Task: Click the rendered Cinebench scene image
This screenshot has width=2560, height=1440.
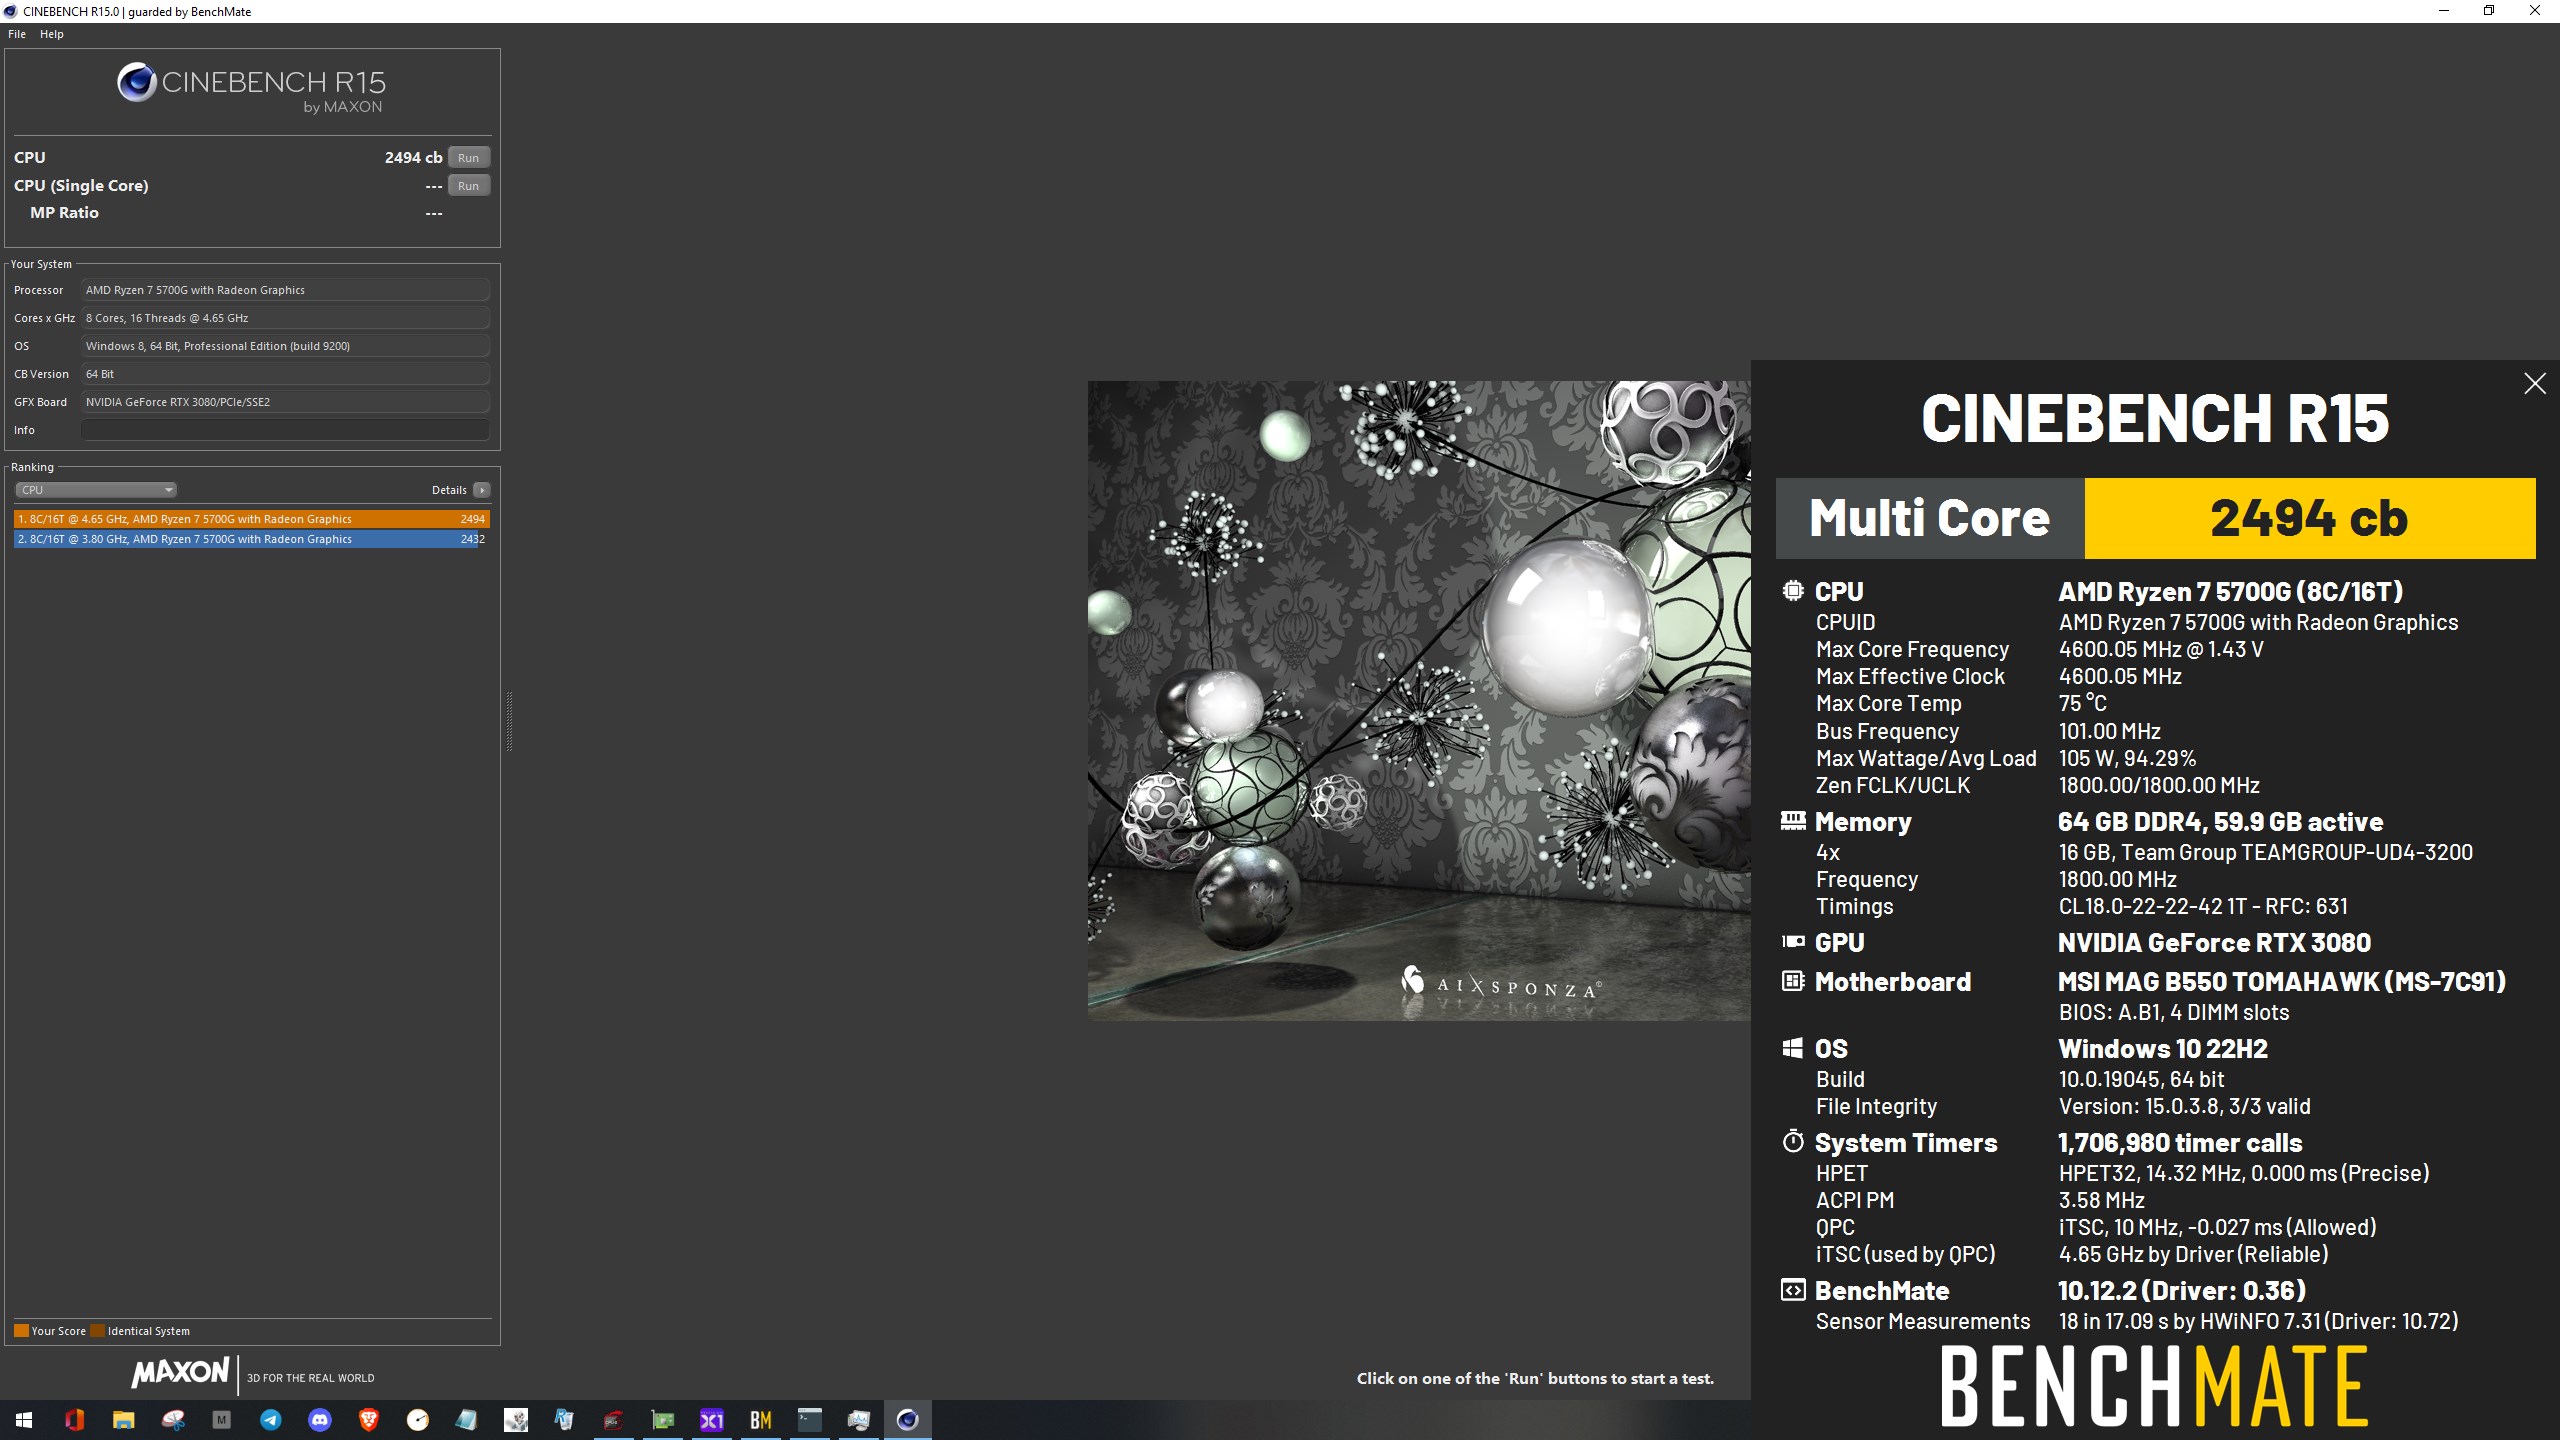Action: [x=1419, y=700]
